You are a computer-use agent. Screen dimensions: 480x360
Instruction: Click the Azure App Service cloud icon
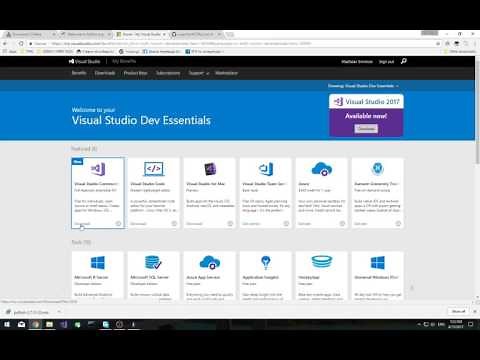pos(210,263)
